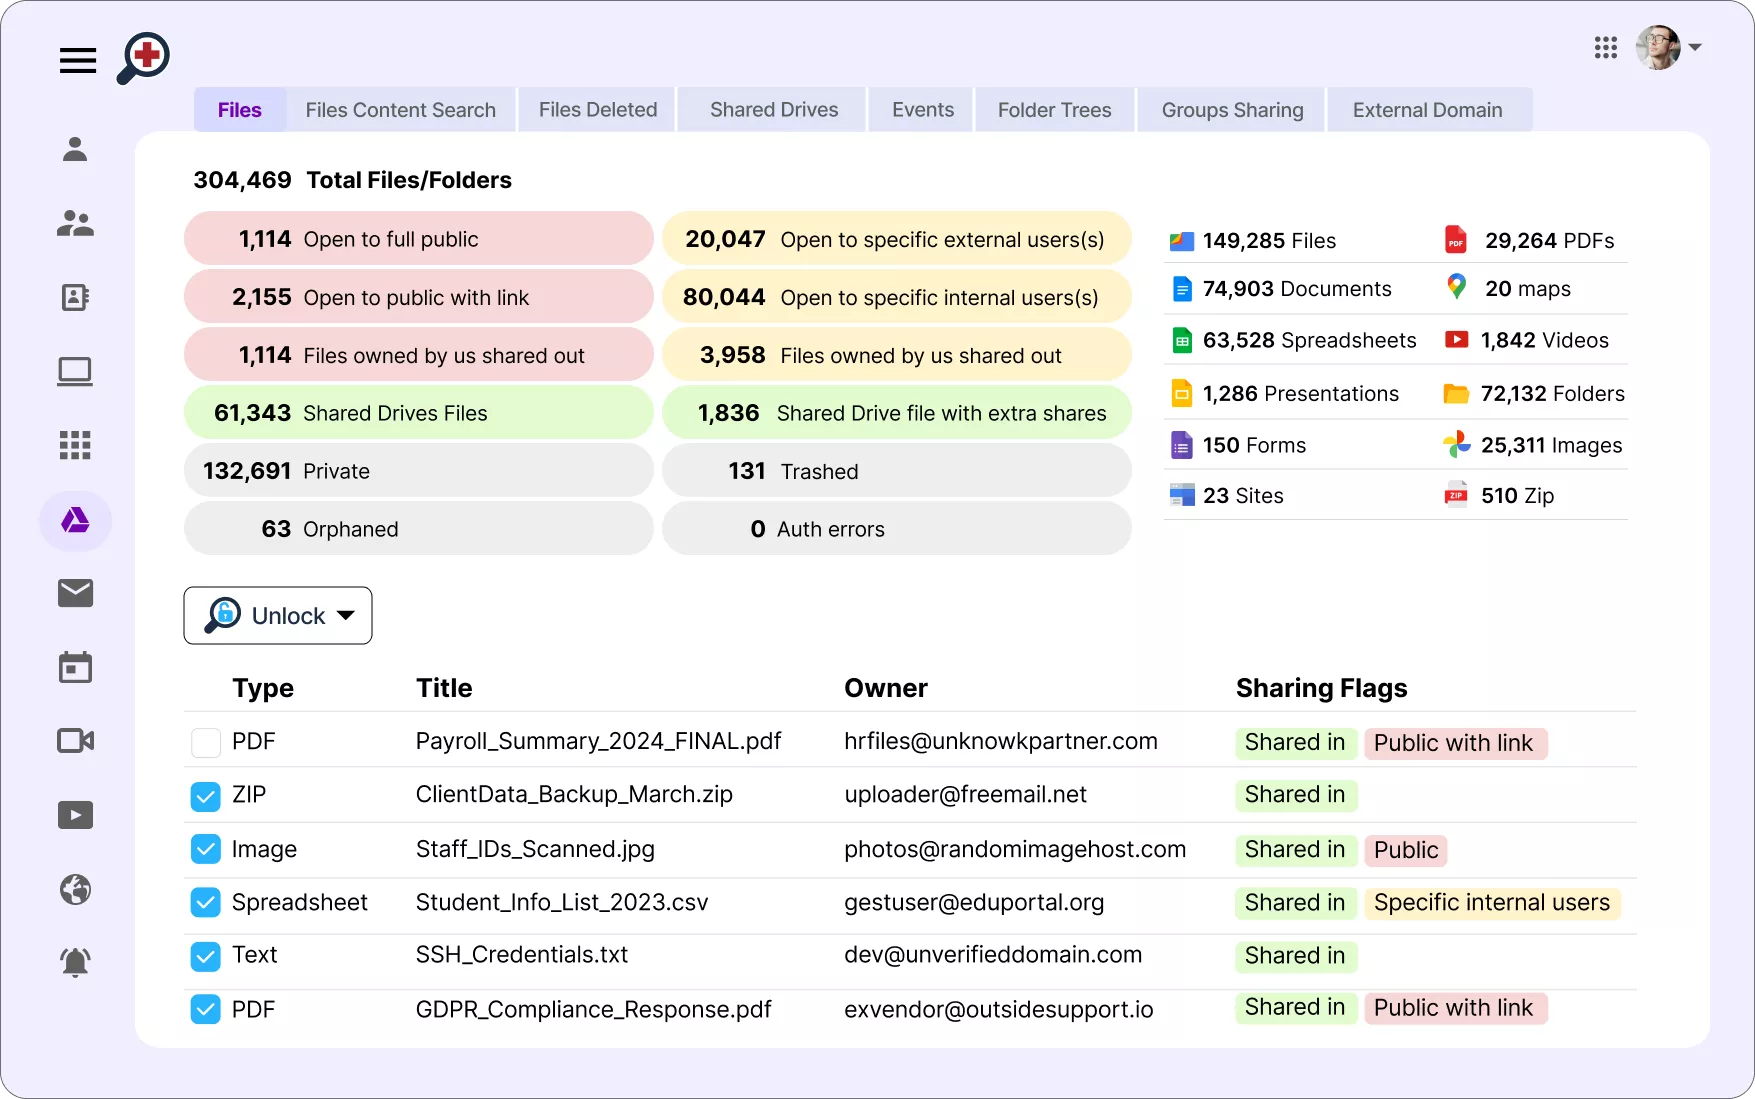This screenshot has width=1755, height=1099.
Task: Open the External Domain tab
Action: point(1428,109)
